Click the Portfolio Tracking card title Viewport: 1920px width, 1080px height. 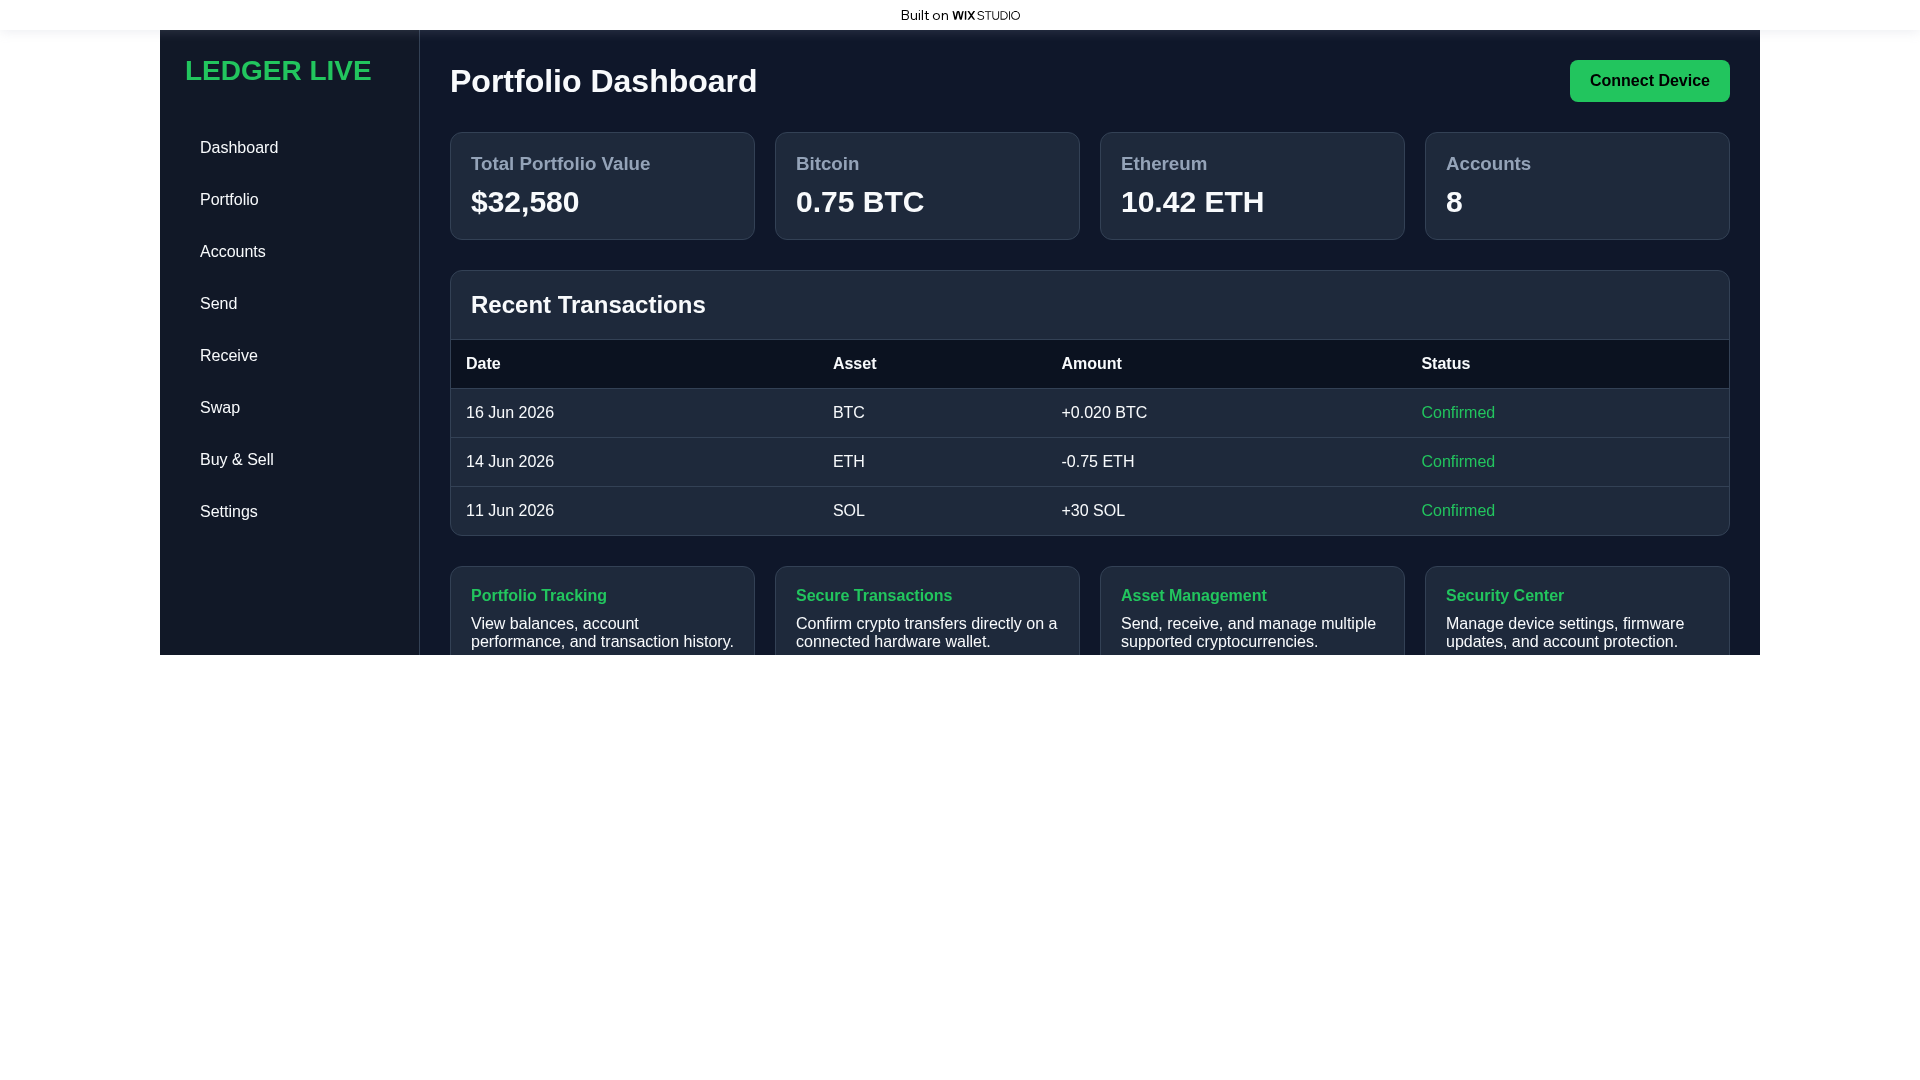coord(539,596)
